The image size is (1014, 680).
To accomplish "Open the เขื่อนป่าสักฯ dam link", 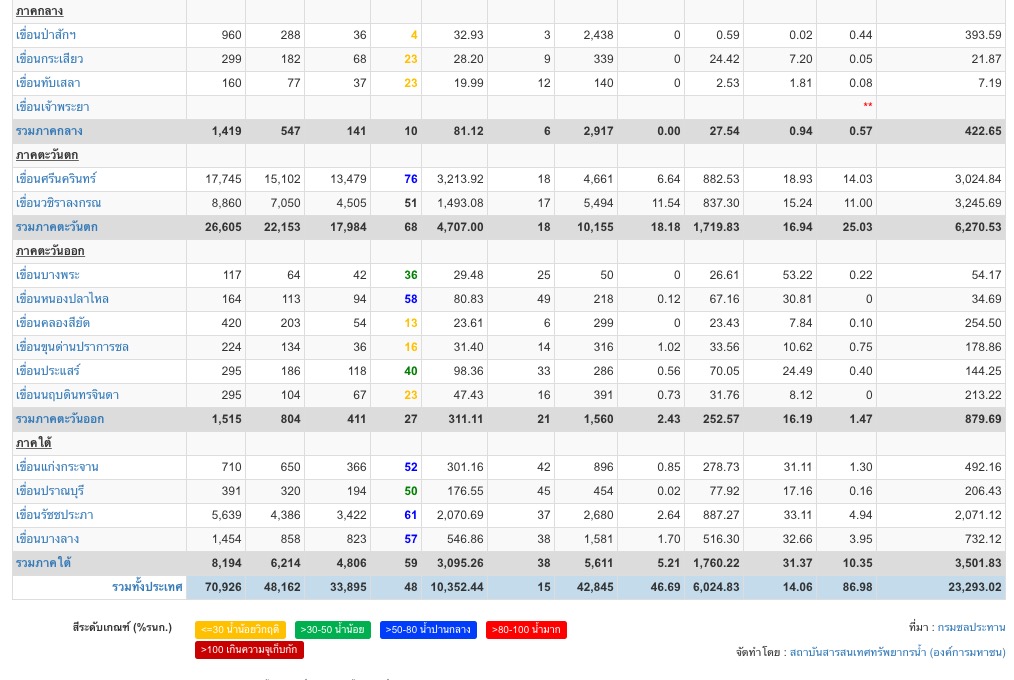I will (46, 35).
